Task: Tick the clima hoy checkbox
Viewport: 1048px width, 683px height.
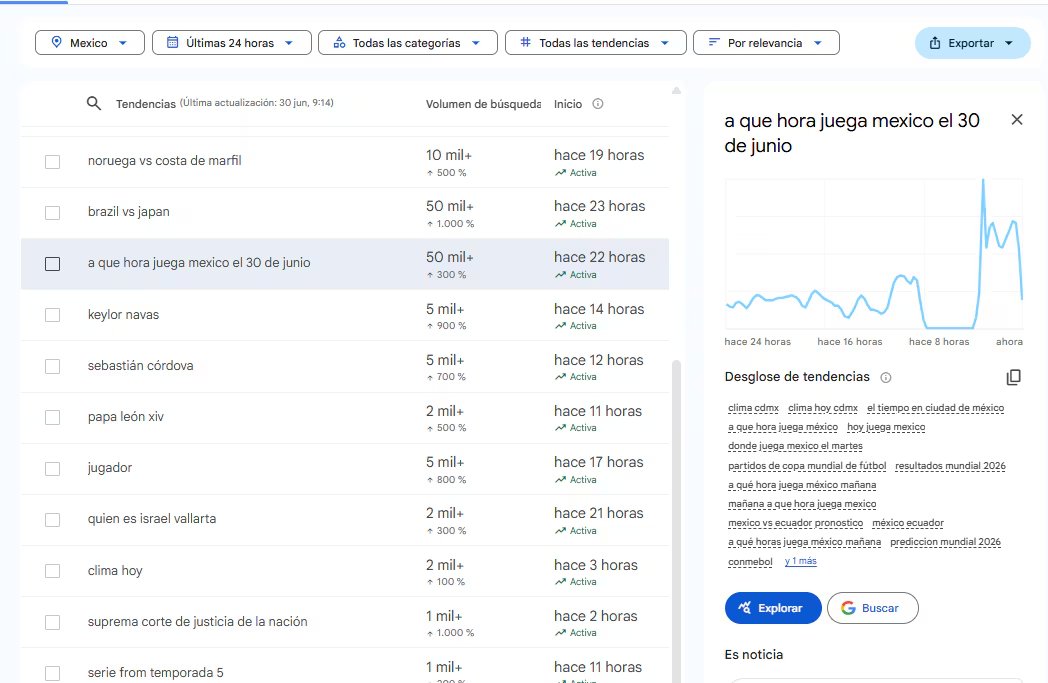Action: (x=52, y=571)
